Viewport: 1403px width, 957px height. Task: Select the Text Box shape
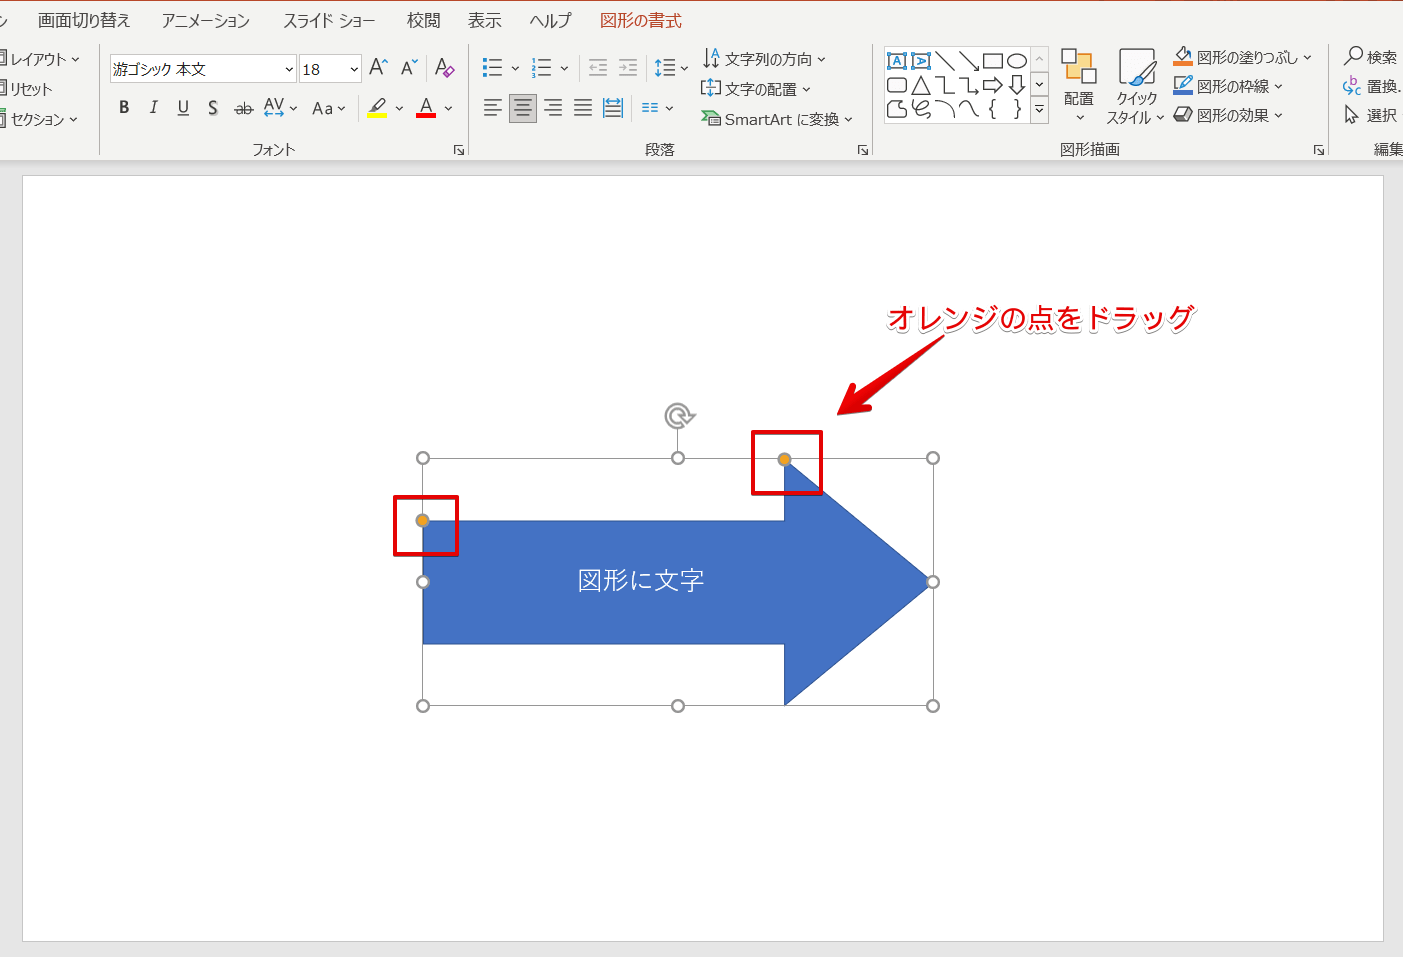click(x=897, y=61)
